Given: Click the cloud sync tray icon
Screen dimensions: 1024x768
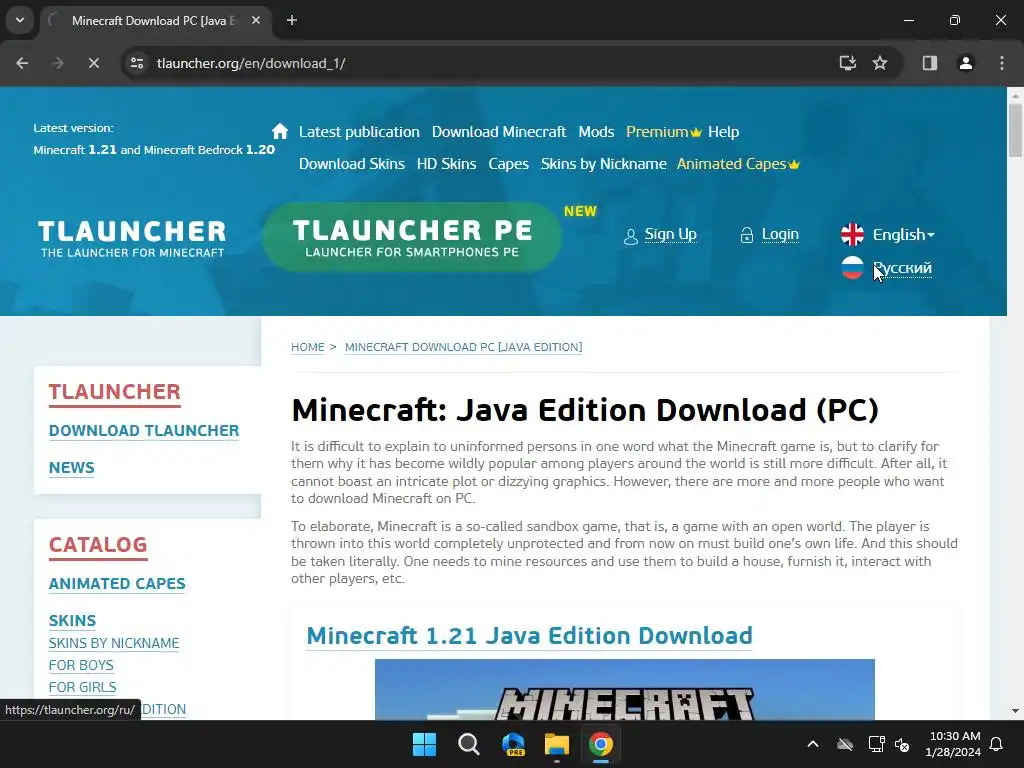Looking at the screenshot, I should (x=845, y=744).
